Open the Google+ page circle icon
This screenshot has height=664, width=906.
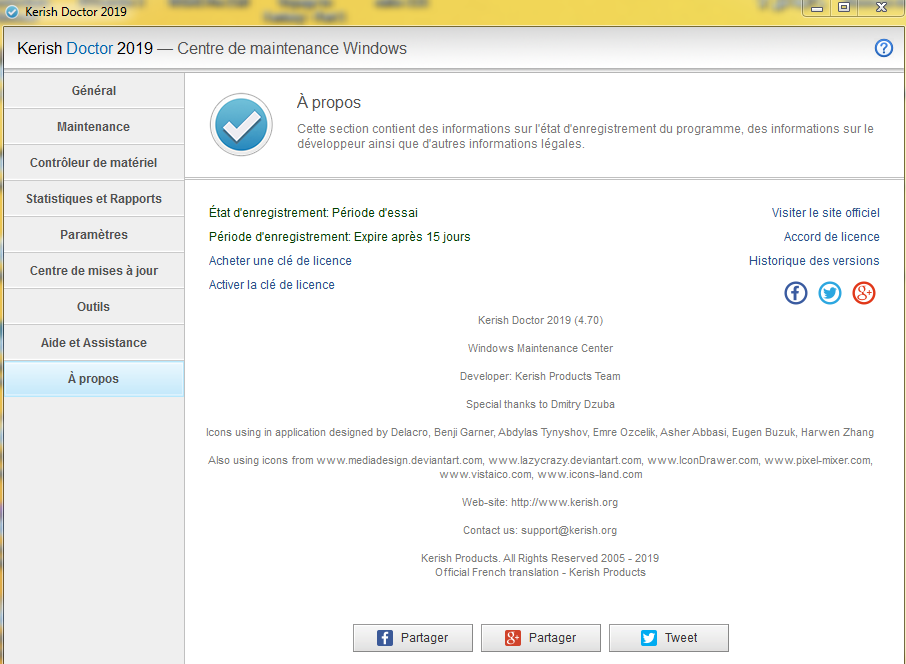[x=864, y=293]
